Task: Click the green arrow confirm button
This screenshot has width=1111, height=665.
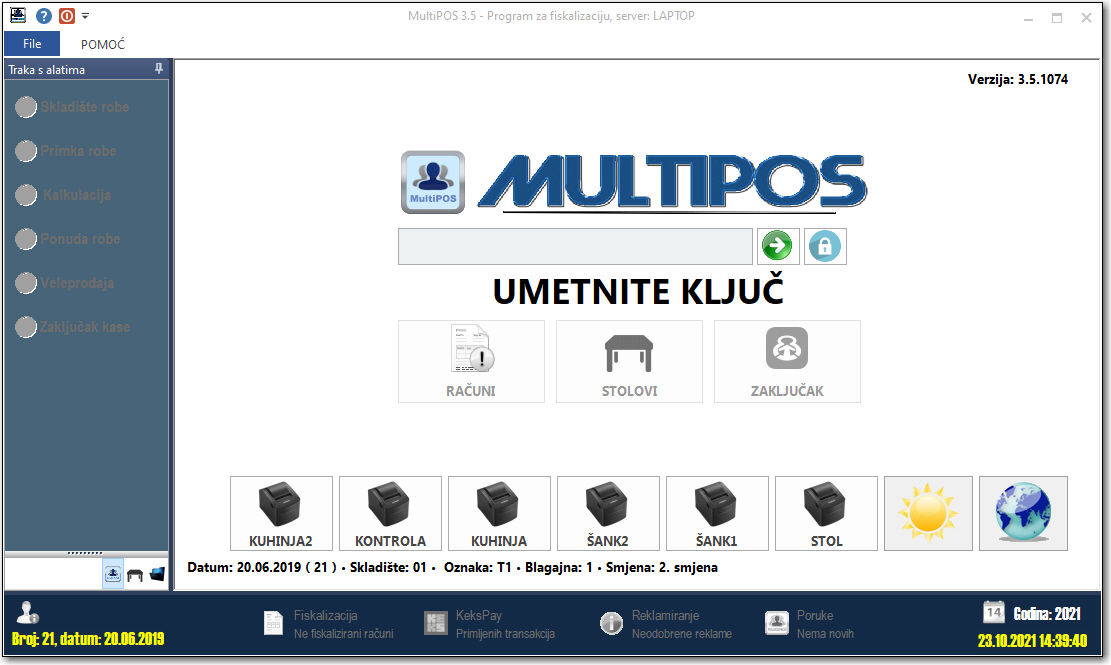Action: pos(778,246)
